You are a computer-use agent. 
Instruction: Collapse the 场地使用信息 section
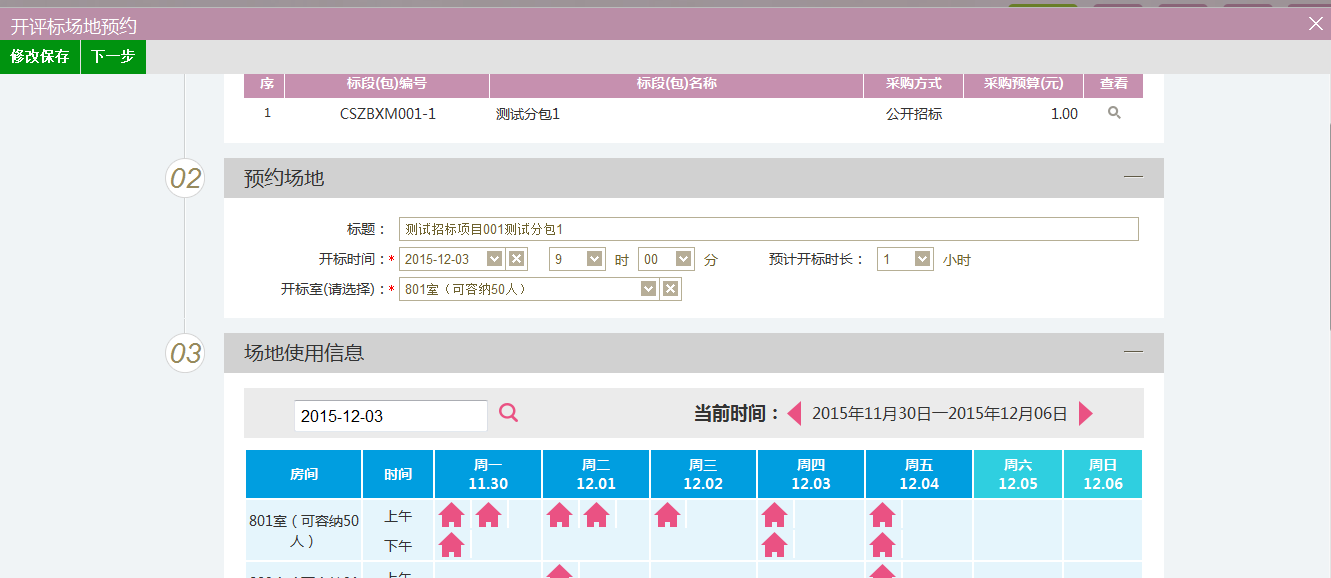[1133, 352]
